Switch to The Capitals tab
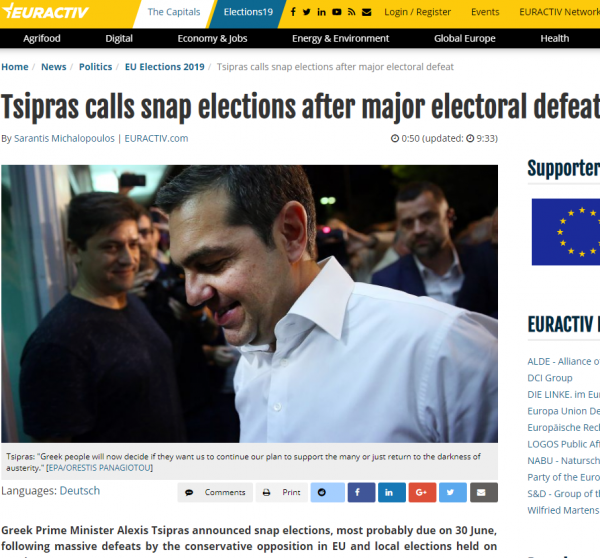This screenshot has height=558, width=600. point(174,12)
